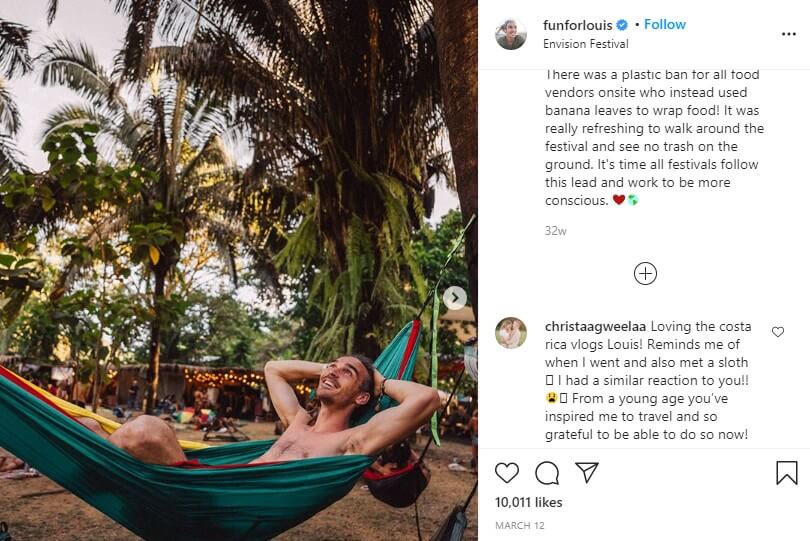Load more comments with the plus circle
The height and width of the screenshot is (541, 810).
pyautogui.click(x=645, y=273)
